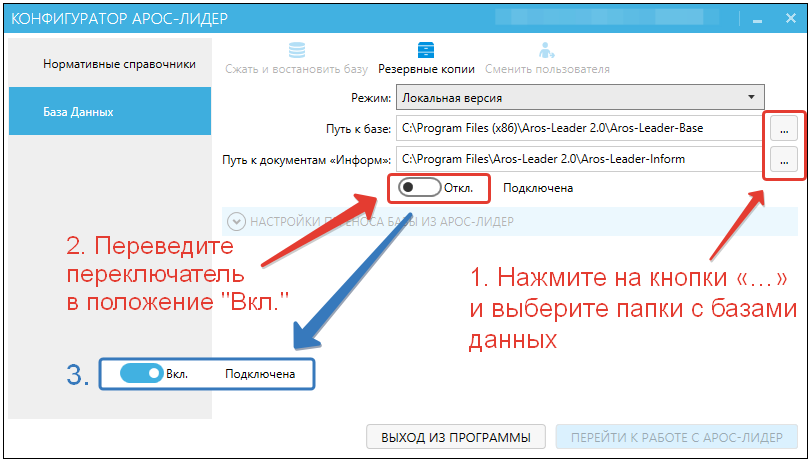Click the Путь к базе input field
This screenshot has width=811, height=462.
point(579,128)
